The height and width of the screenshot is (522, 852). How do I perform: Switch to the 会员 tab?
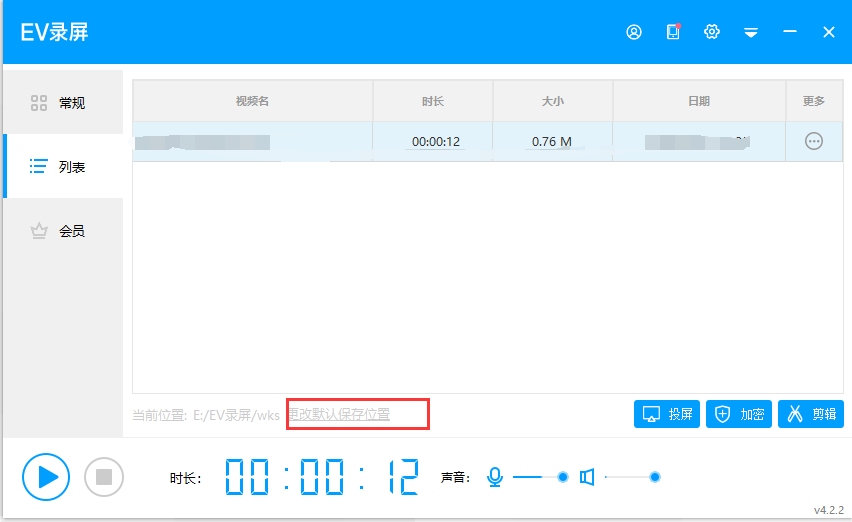(63, 231)
